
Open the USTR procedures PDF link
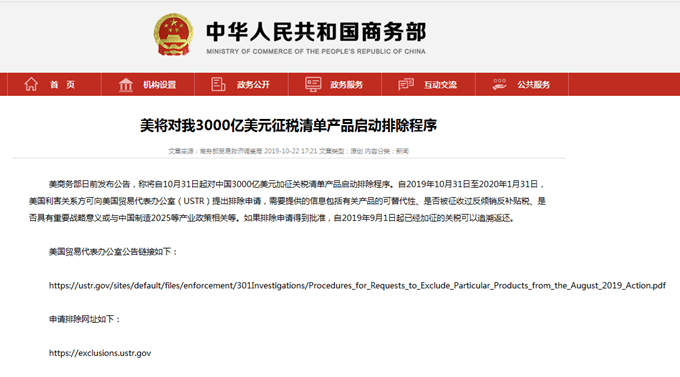pos(357,285)
